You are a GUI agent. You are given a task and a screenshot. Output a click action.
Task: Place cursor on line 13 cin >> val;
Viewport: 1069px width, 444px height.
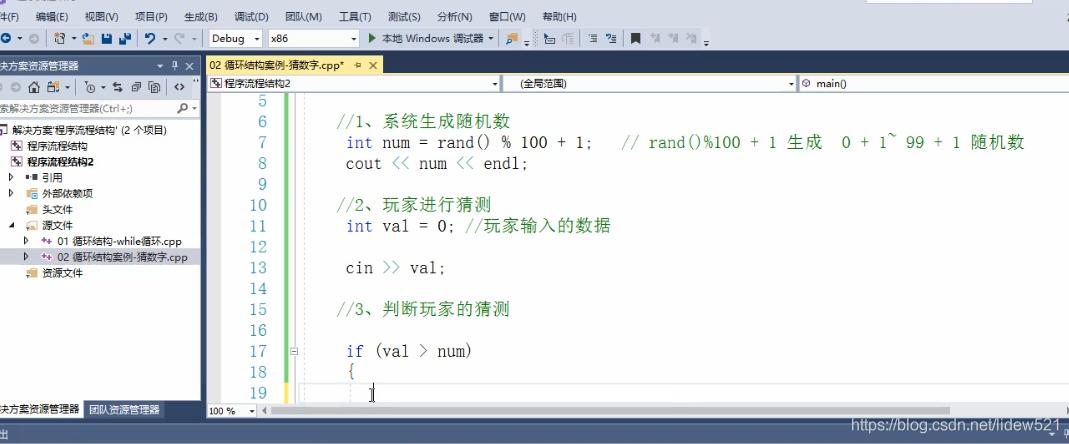click(395, 268)
